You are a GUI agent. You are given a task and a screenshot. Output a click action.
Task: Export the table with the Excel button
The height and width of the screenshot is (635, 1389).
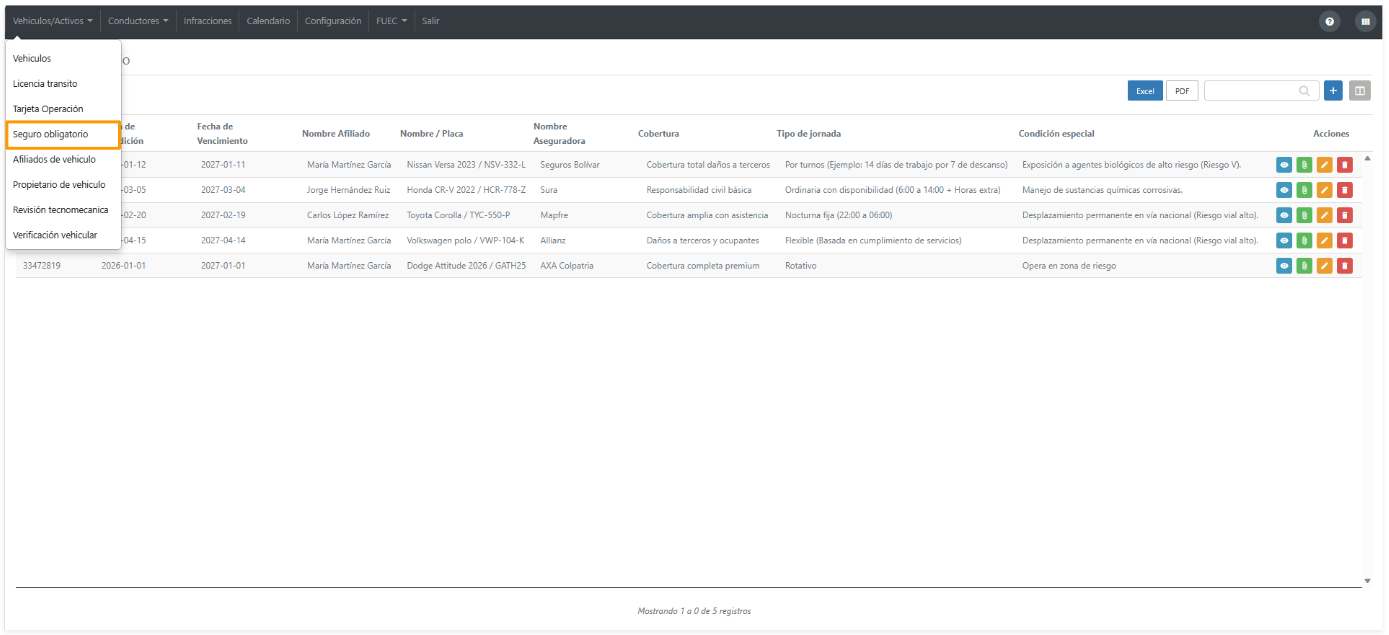click(1145, 91)
